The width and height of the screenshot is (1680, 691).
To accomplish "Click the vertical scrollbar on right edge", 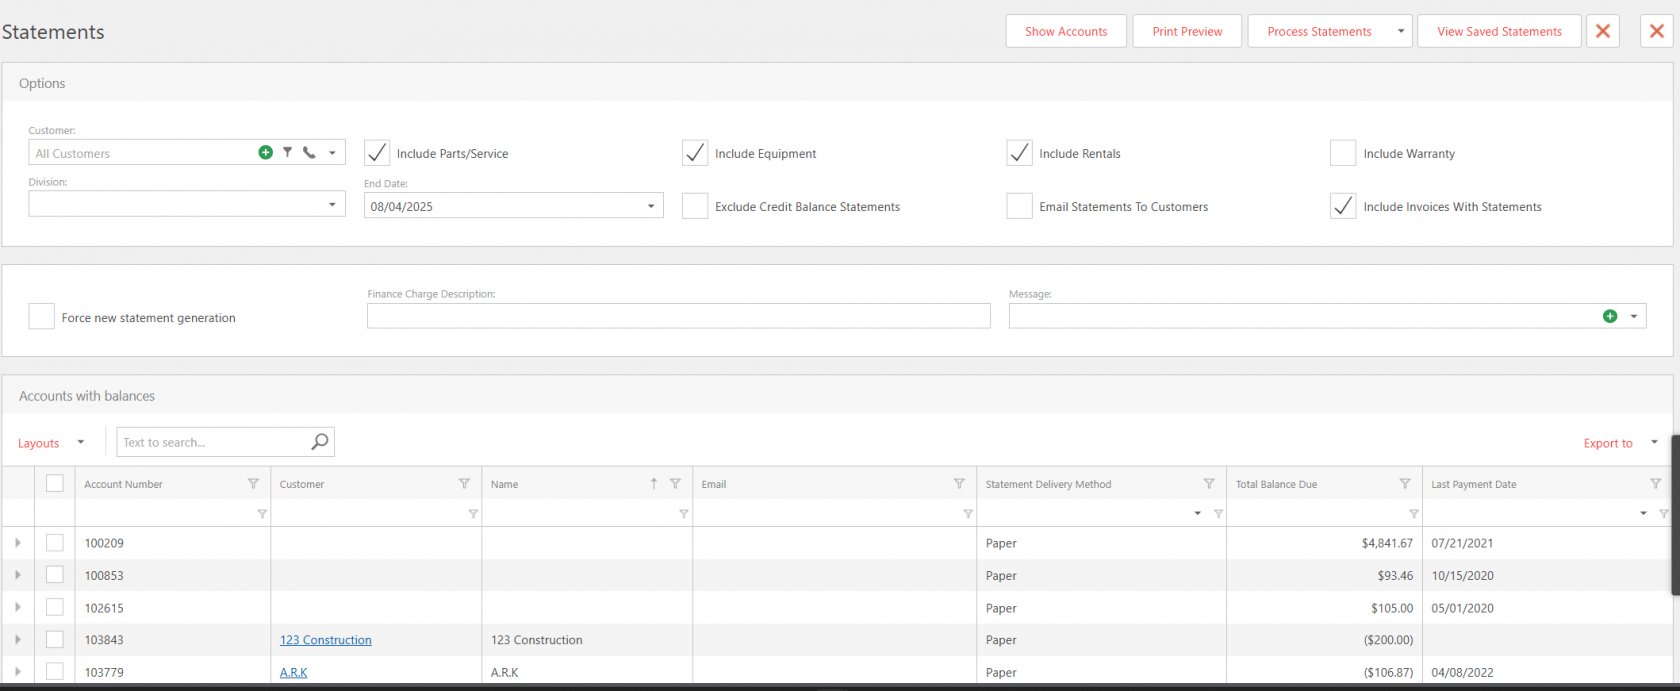I will click(x=1675, y=515).
